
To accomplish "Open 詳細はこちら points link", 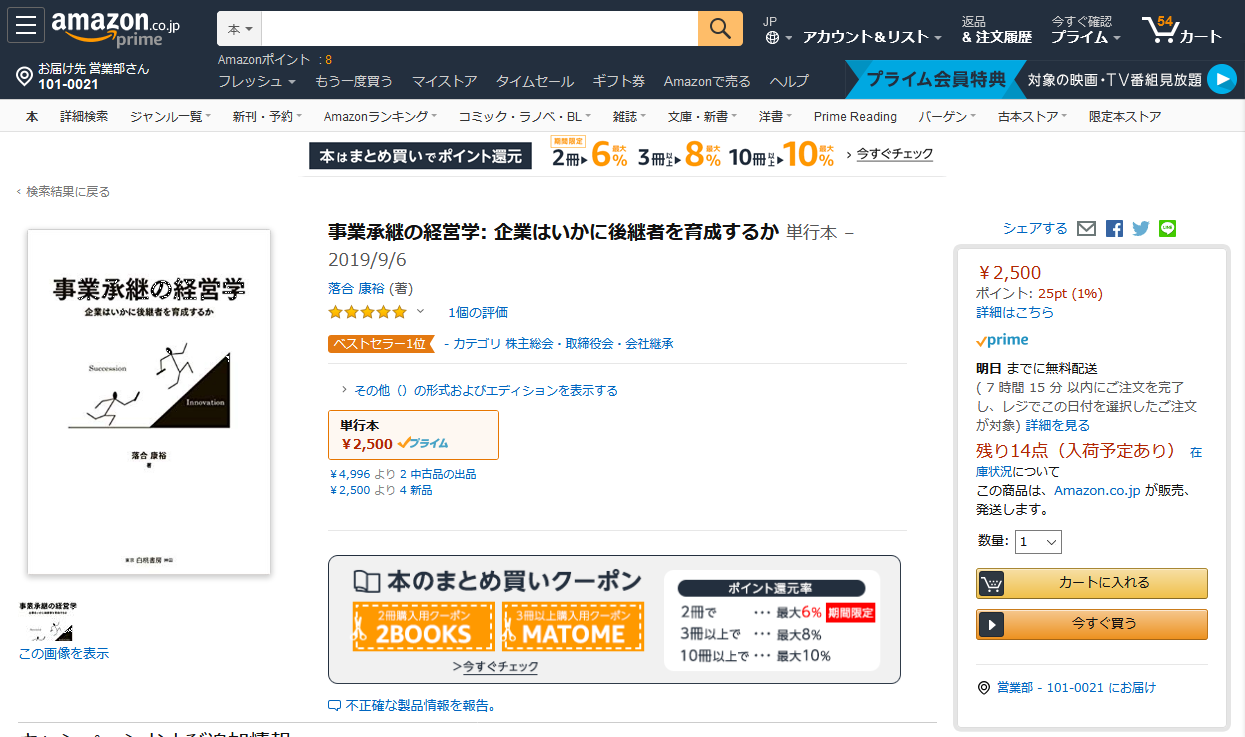I will click(x=1015, y=312).
